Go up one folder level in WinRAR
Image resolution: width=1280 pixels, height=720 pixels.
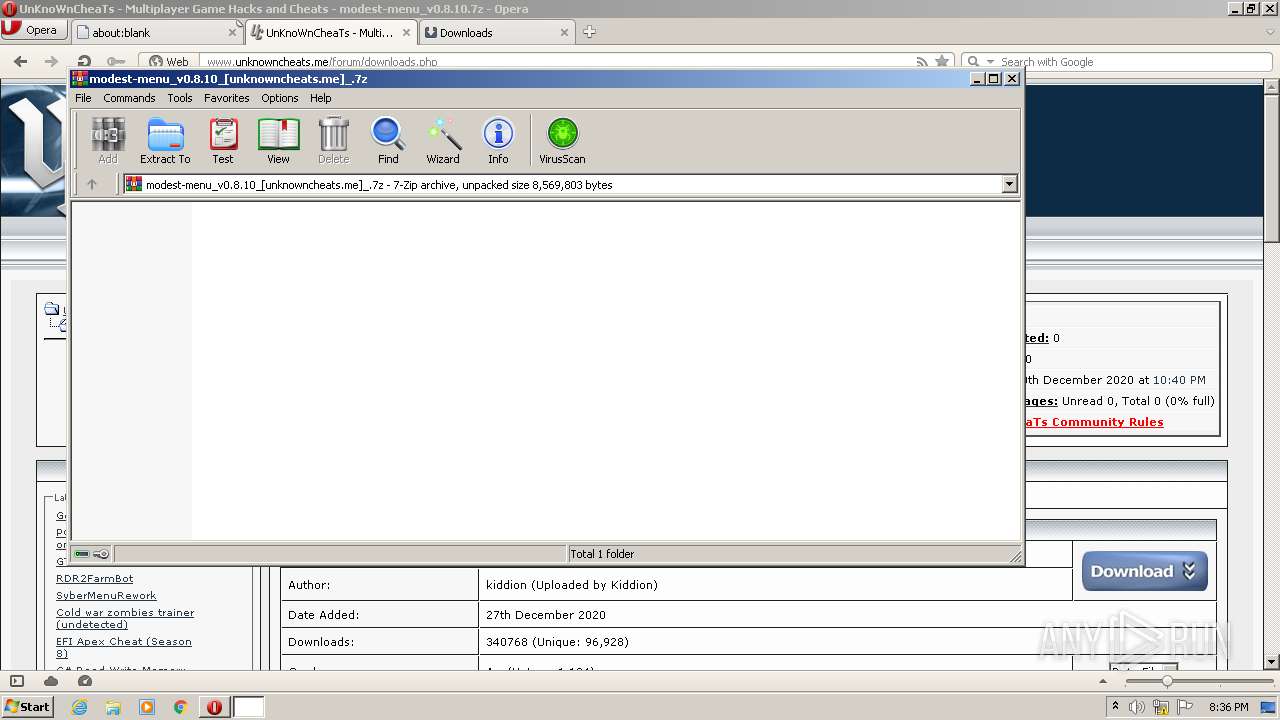[92, 184]
